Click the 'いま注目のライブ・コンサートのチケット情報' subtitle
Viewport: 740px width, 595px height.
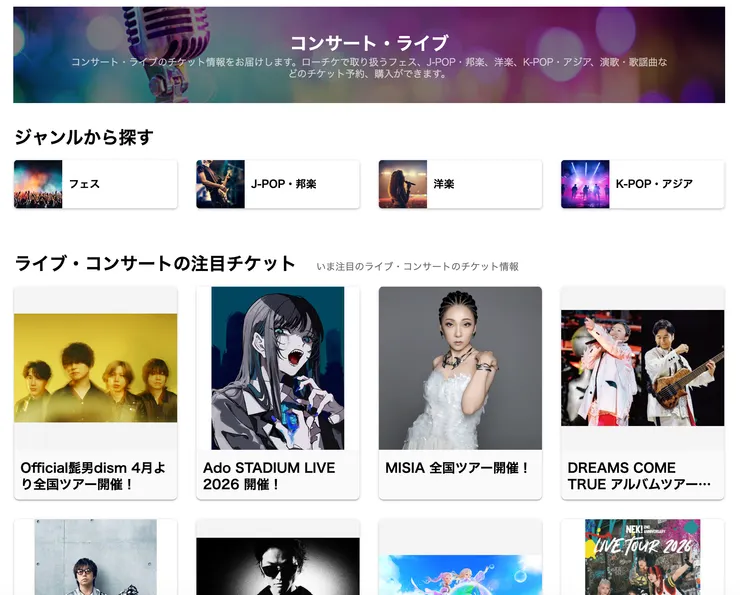[x=417, y=267]
